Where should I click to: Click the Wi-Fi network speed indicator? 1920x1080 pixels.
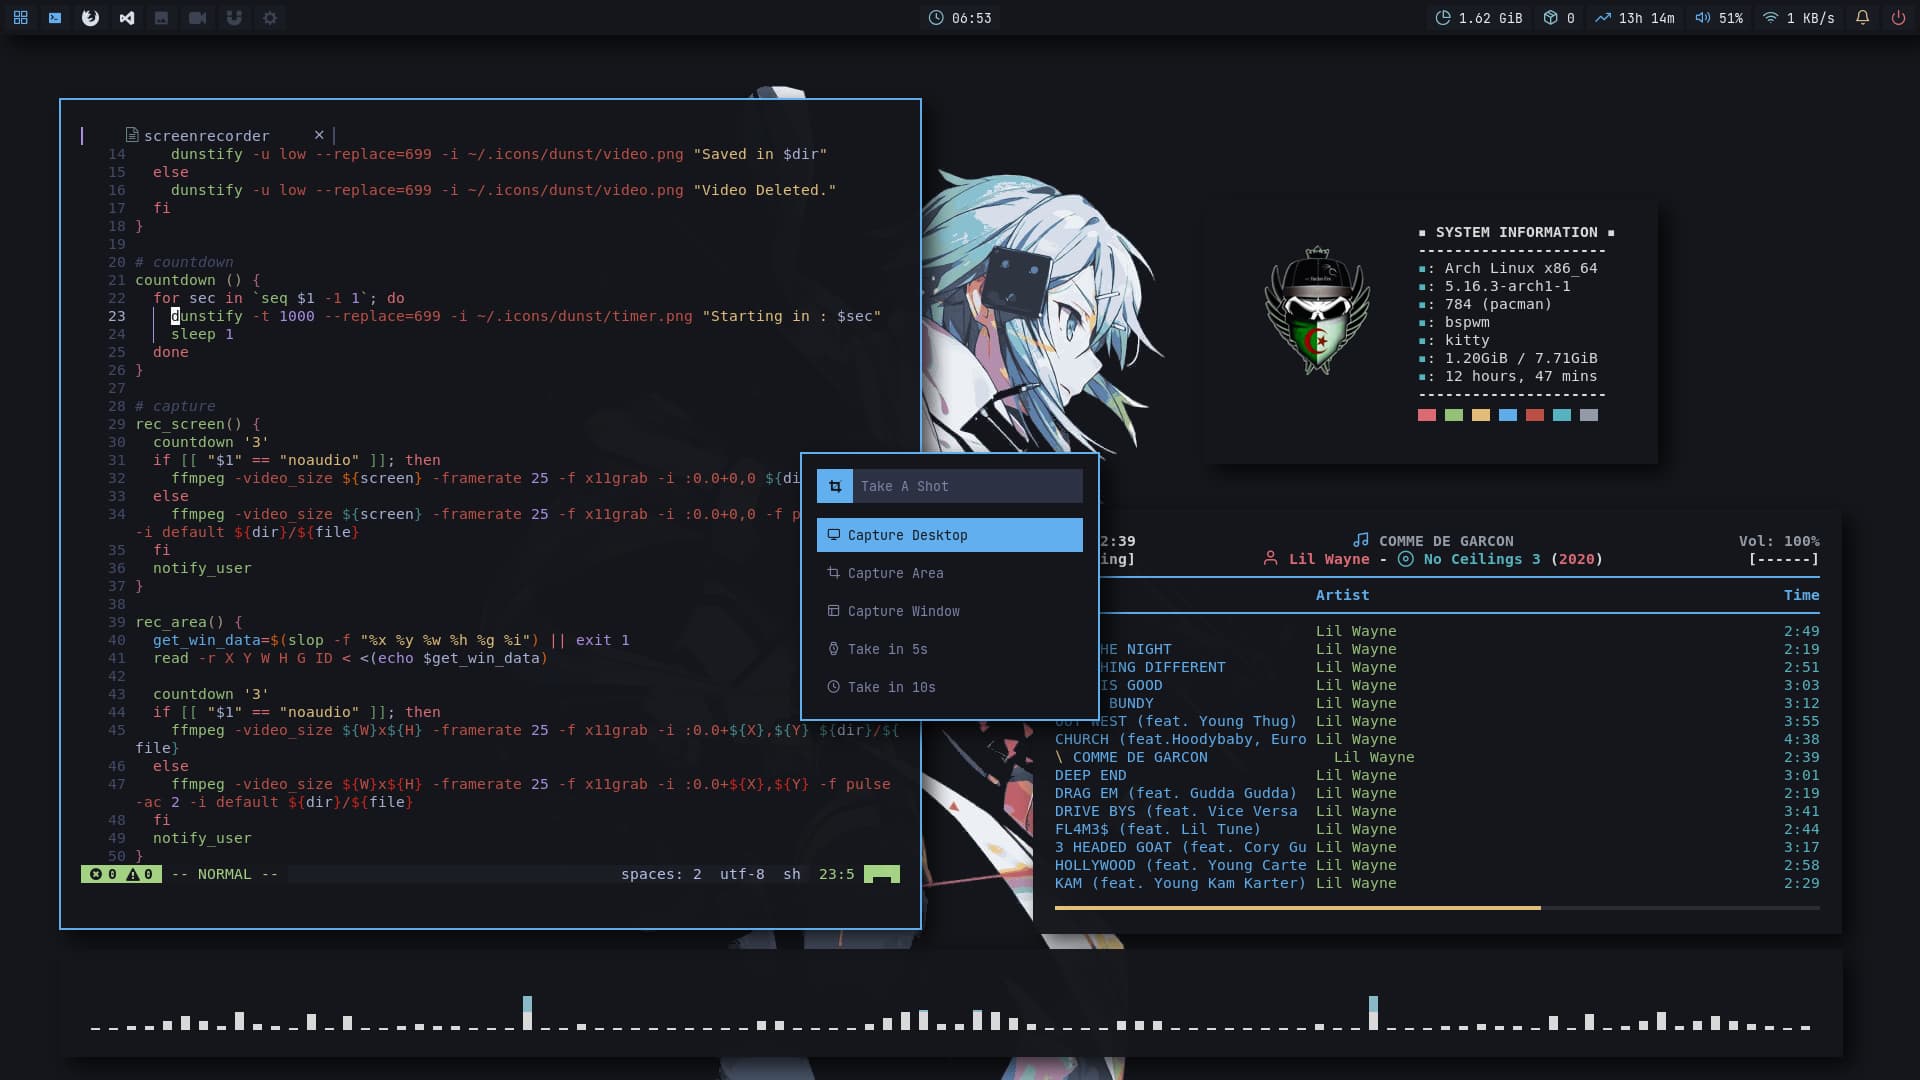point(1798,18)
